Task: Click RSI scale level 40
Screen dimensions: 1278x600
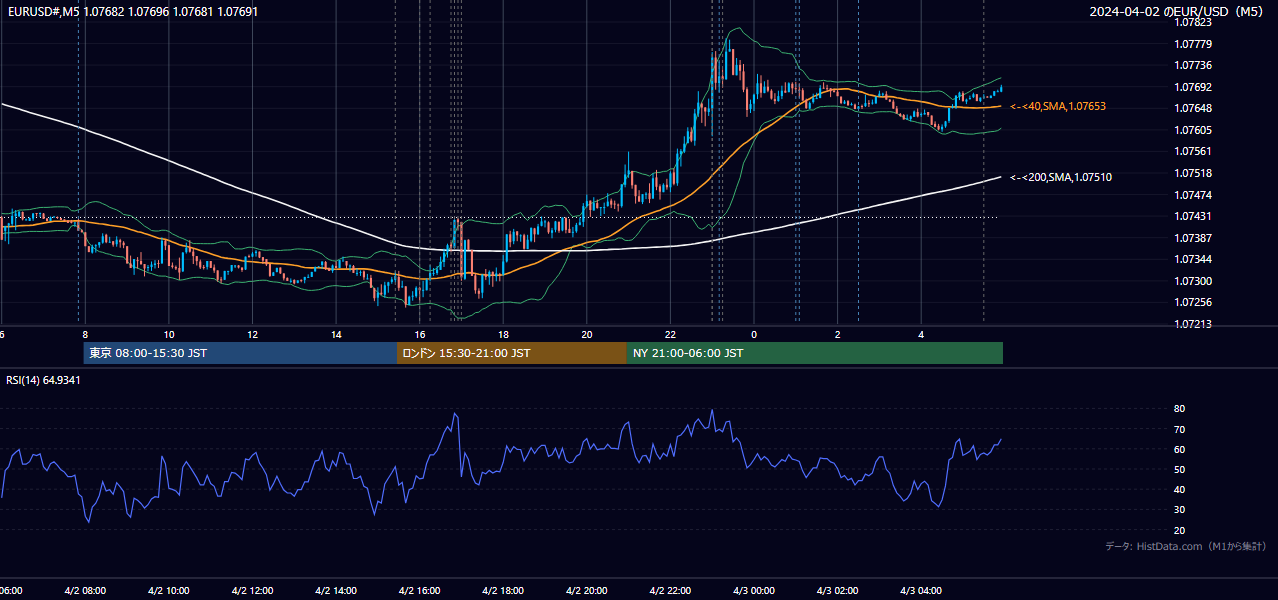Action: click(1180, 489)
